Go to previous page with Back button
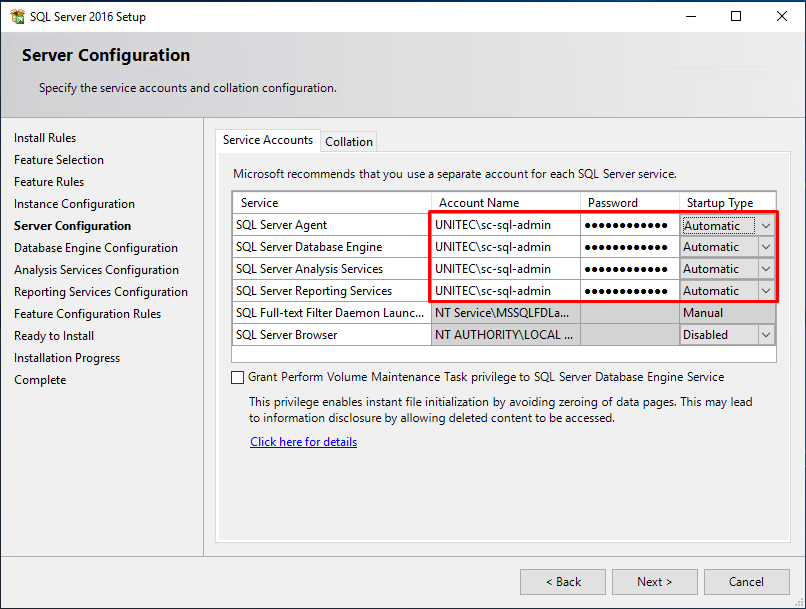 pos(563,582)
